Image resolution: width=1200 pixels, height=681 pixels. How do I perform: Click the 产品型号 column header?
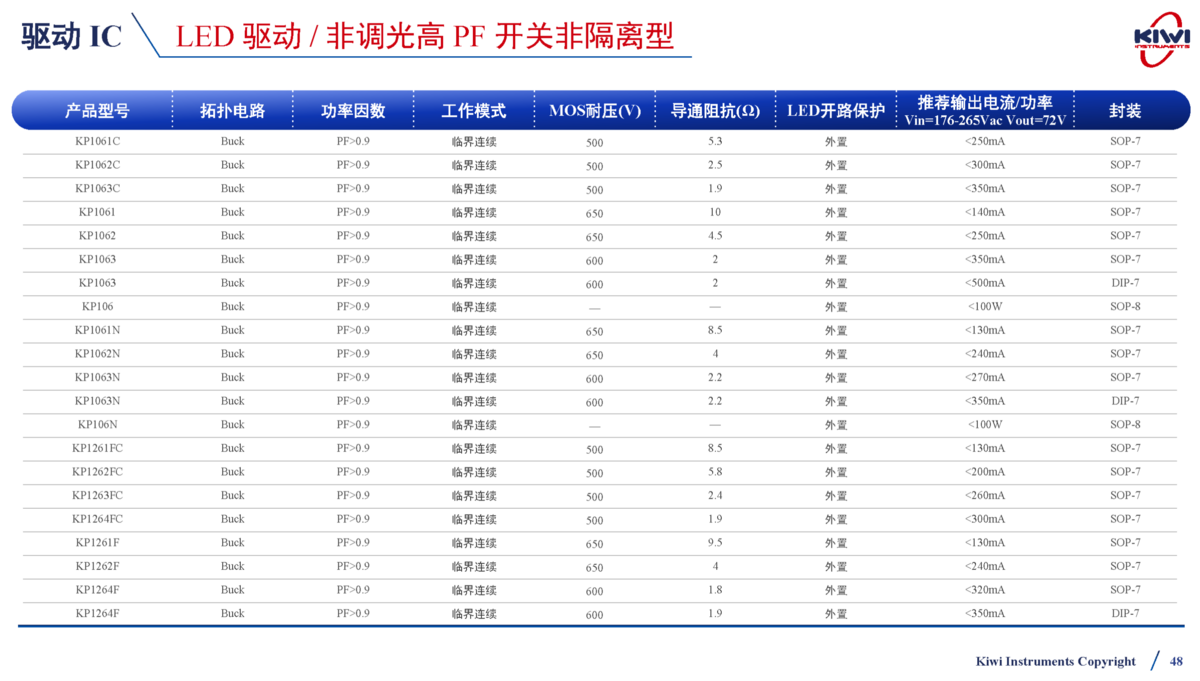[x=97, y=111]
